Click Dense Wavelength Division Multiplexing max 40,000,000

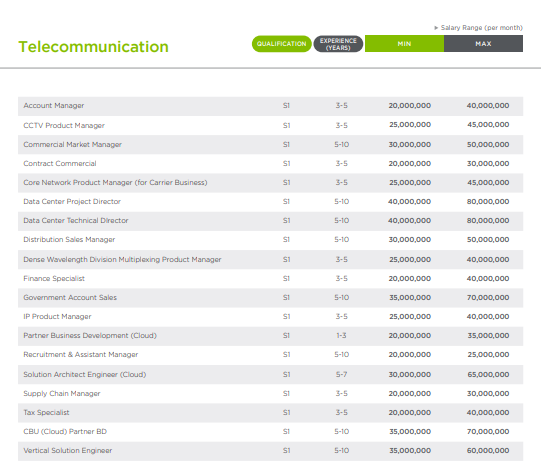(x=488, y=259)
